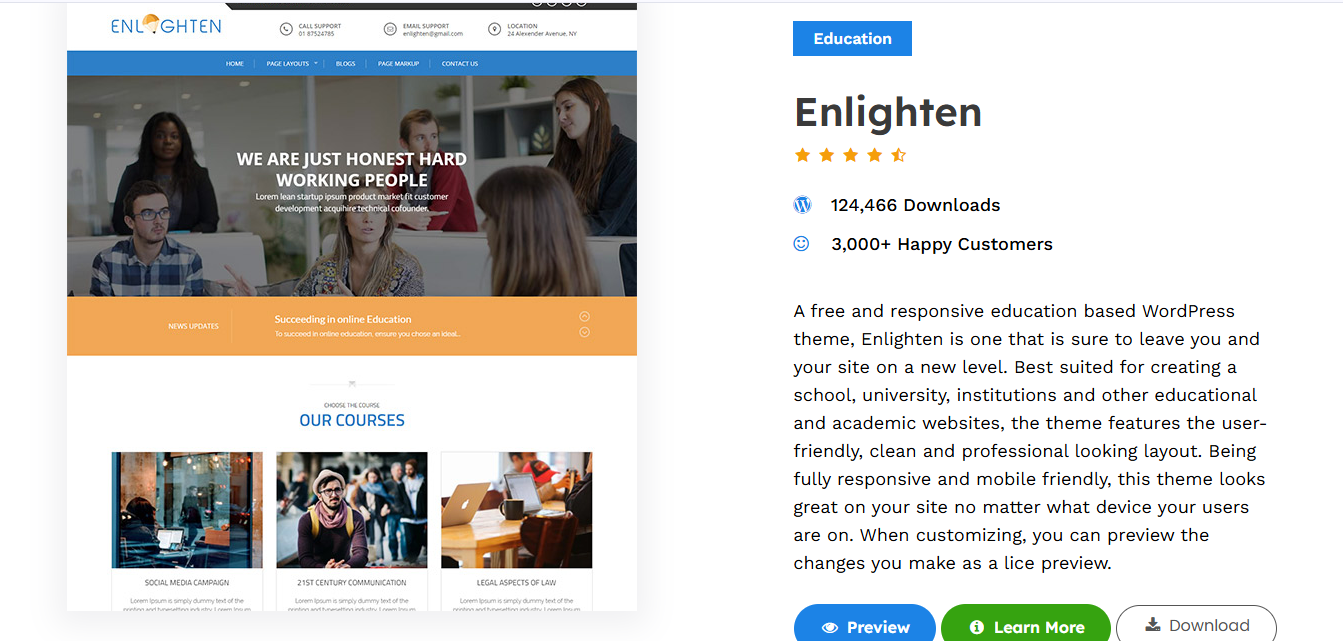Open the Page Layouts dropdown in preview nav
The width and height of the screenshot is (1343, 641).
point(292,63)
